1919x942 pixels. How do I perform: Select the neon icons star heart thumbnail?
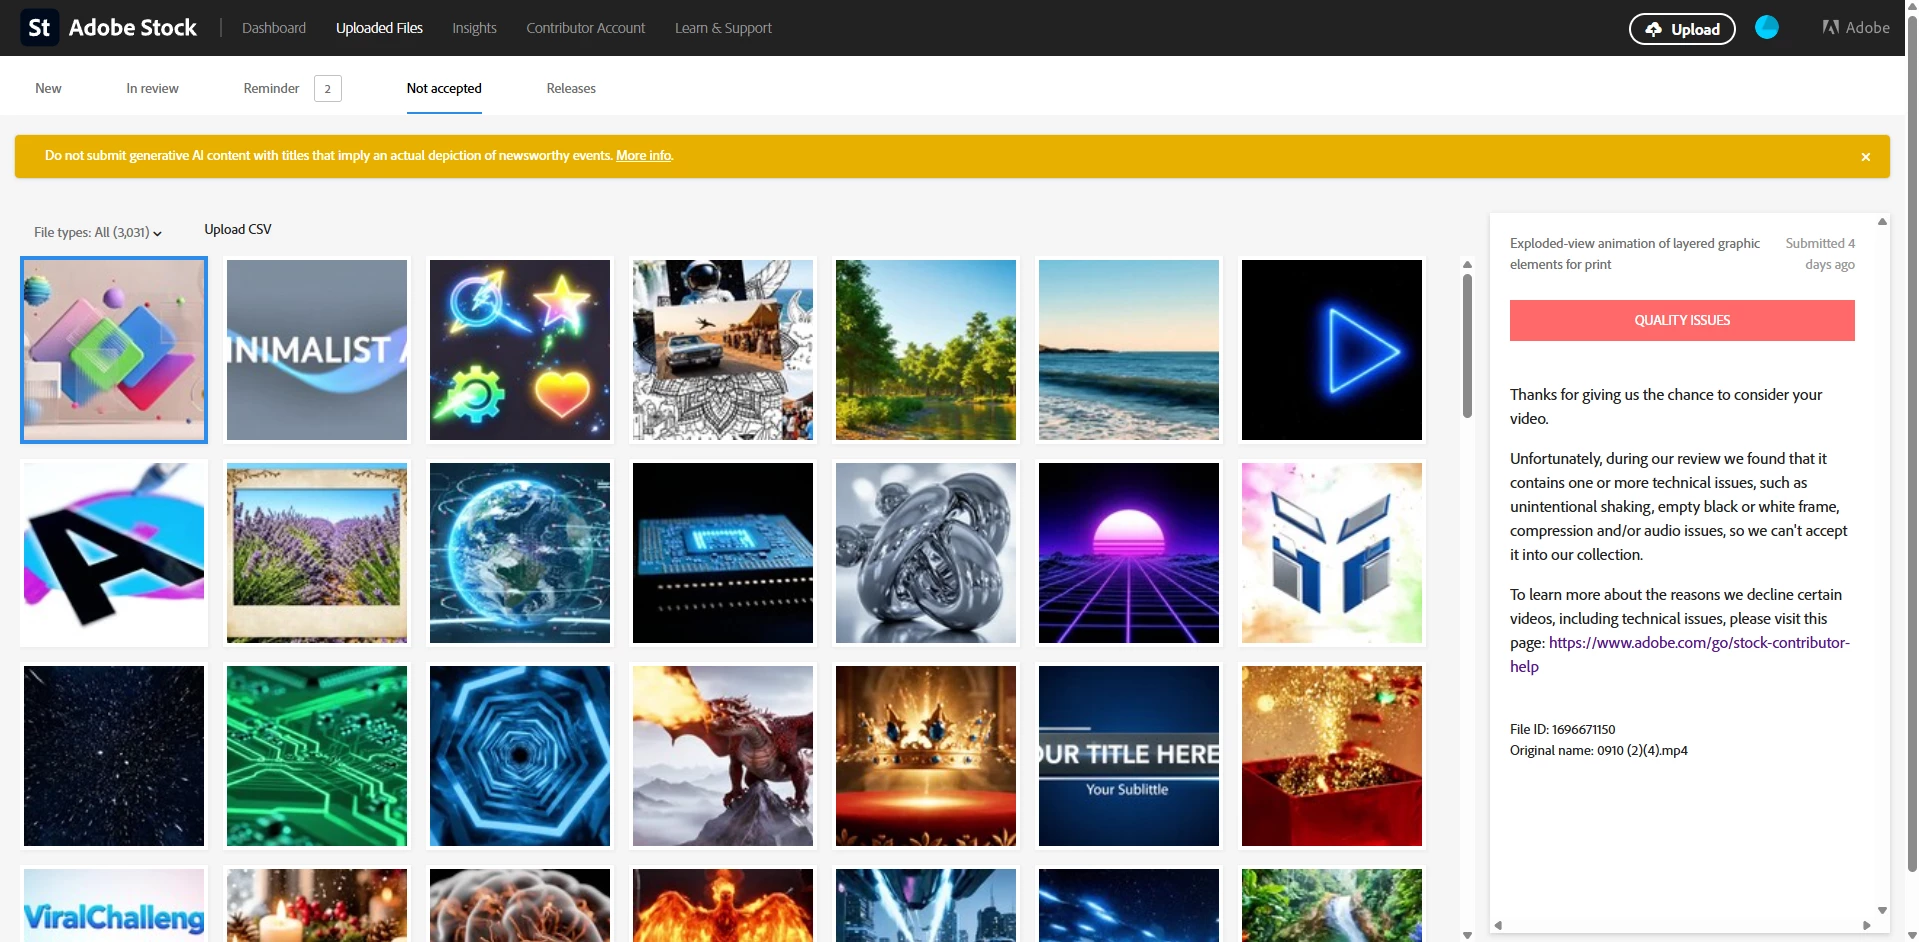[x=520, y=350]
